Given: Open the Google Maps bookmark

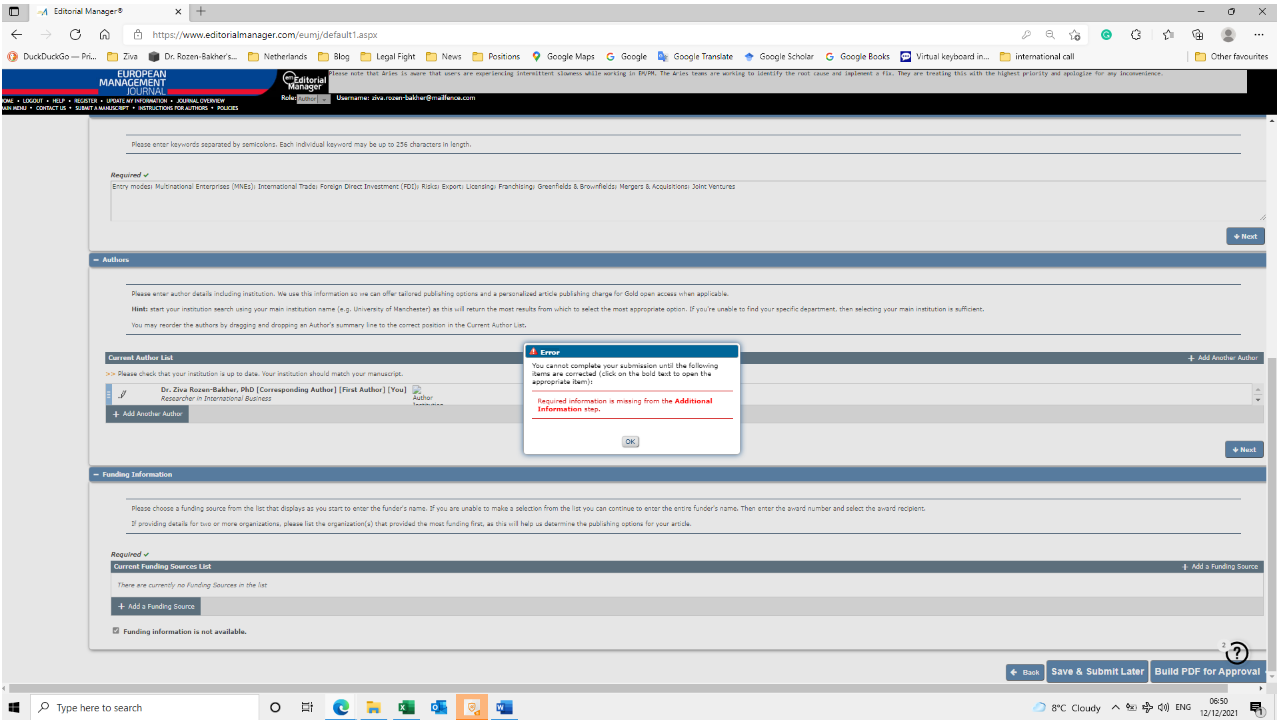Looking at the screenshot, I should [x=563, y=57].
